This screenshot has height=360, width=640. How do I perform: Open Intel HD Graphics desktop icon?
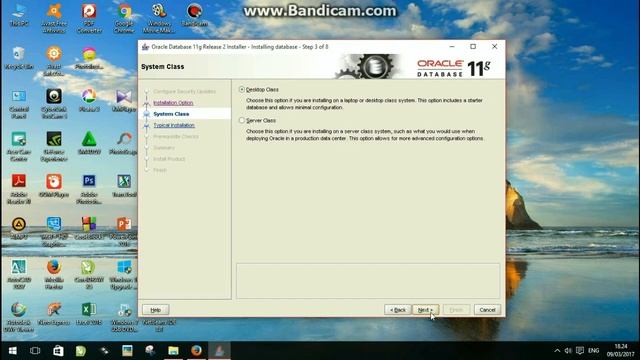(x=54, y=232)
